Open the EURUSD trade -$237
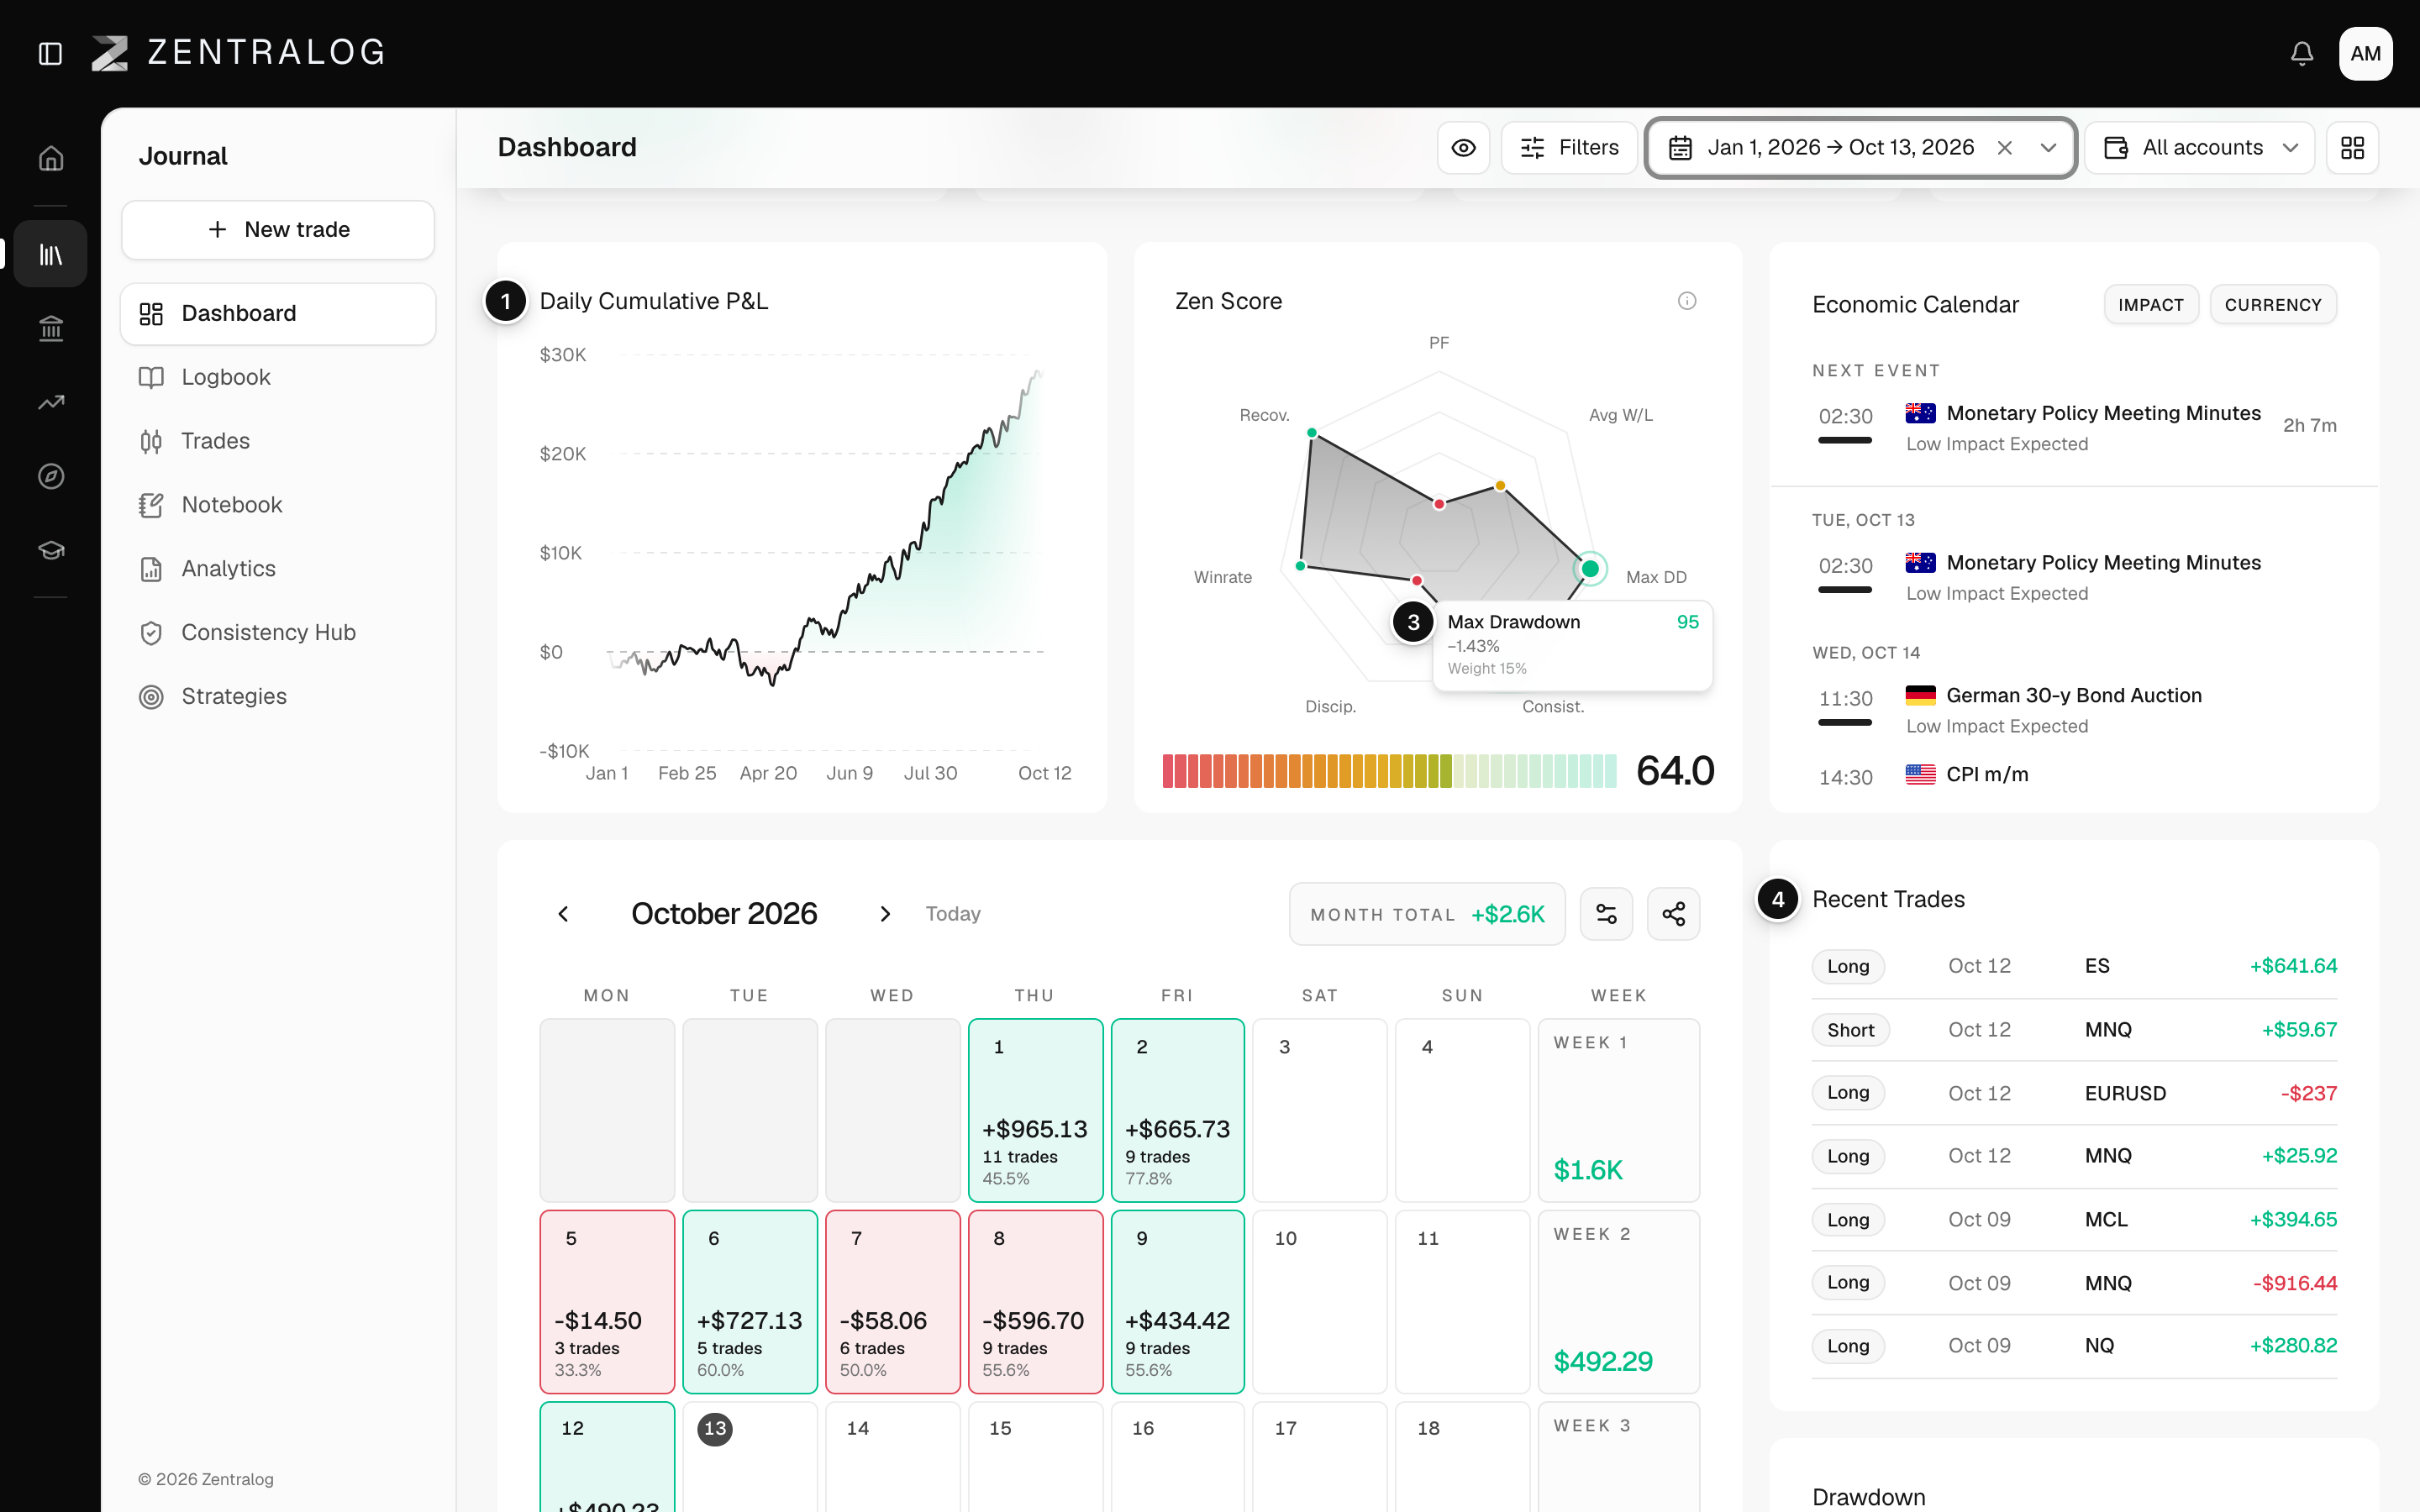This screenshot has width=2420, height=1512. point(2074,1093)
